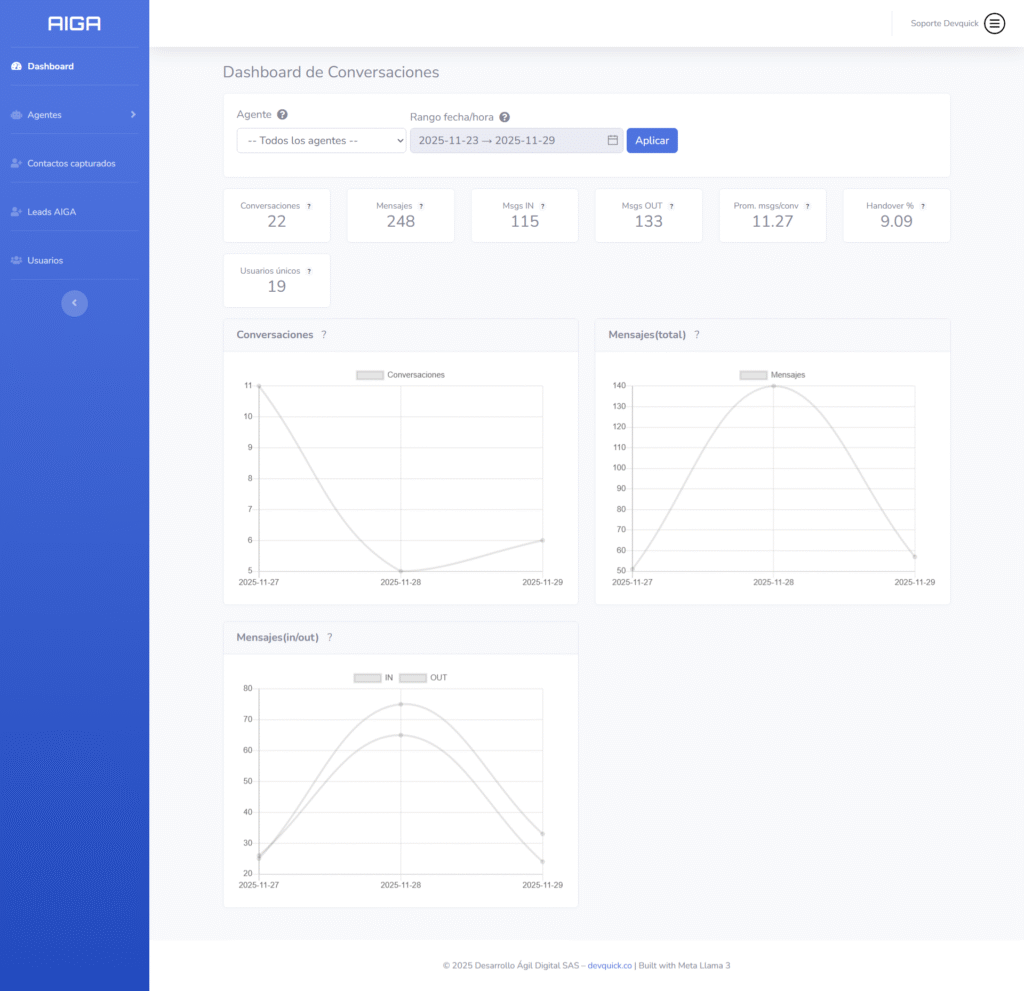Open the Soporte Devquick user menu
This screenshot has height=991, width=1024.
coord(944,23)
